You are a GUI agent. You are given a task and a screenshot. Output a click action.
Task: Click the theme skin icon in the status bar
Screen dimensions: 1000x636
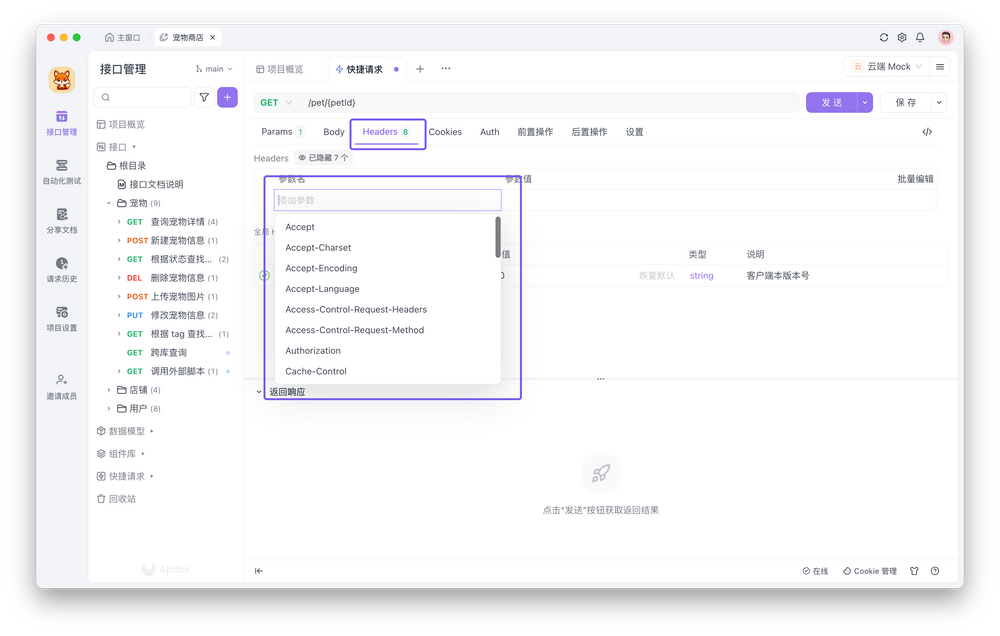[x=913, y=570]
